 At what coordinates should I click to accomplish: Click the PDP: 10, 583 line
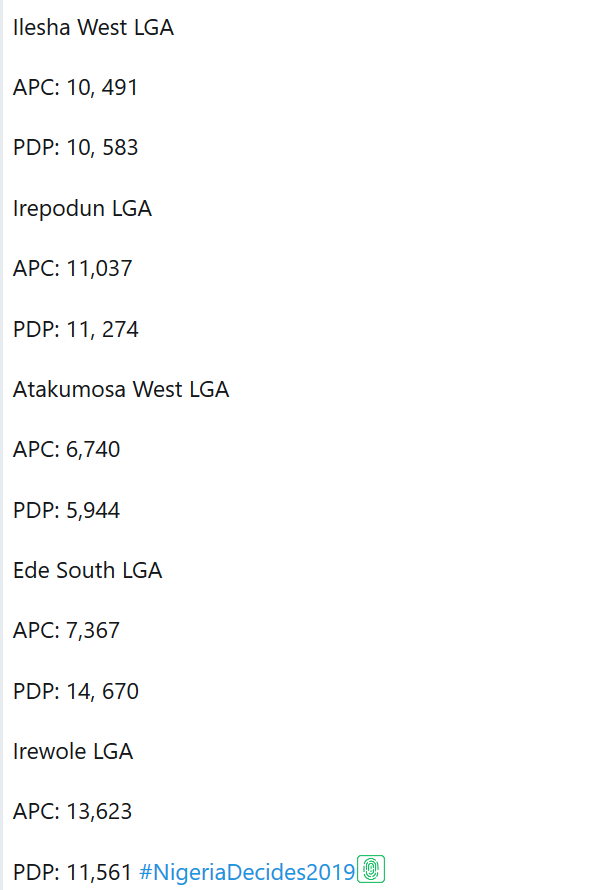point(75,148)
